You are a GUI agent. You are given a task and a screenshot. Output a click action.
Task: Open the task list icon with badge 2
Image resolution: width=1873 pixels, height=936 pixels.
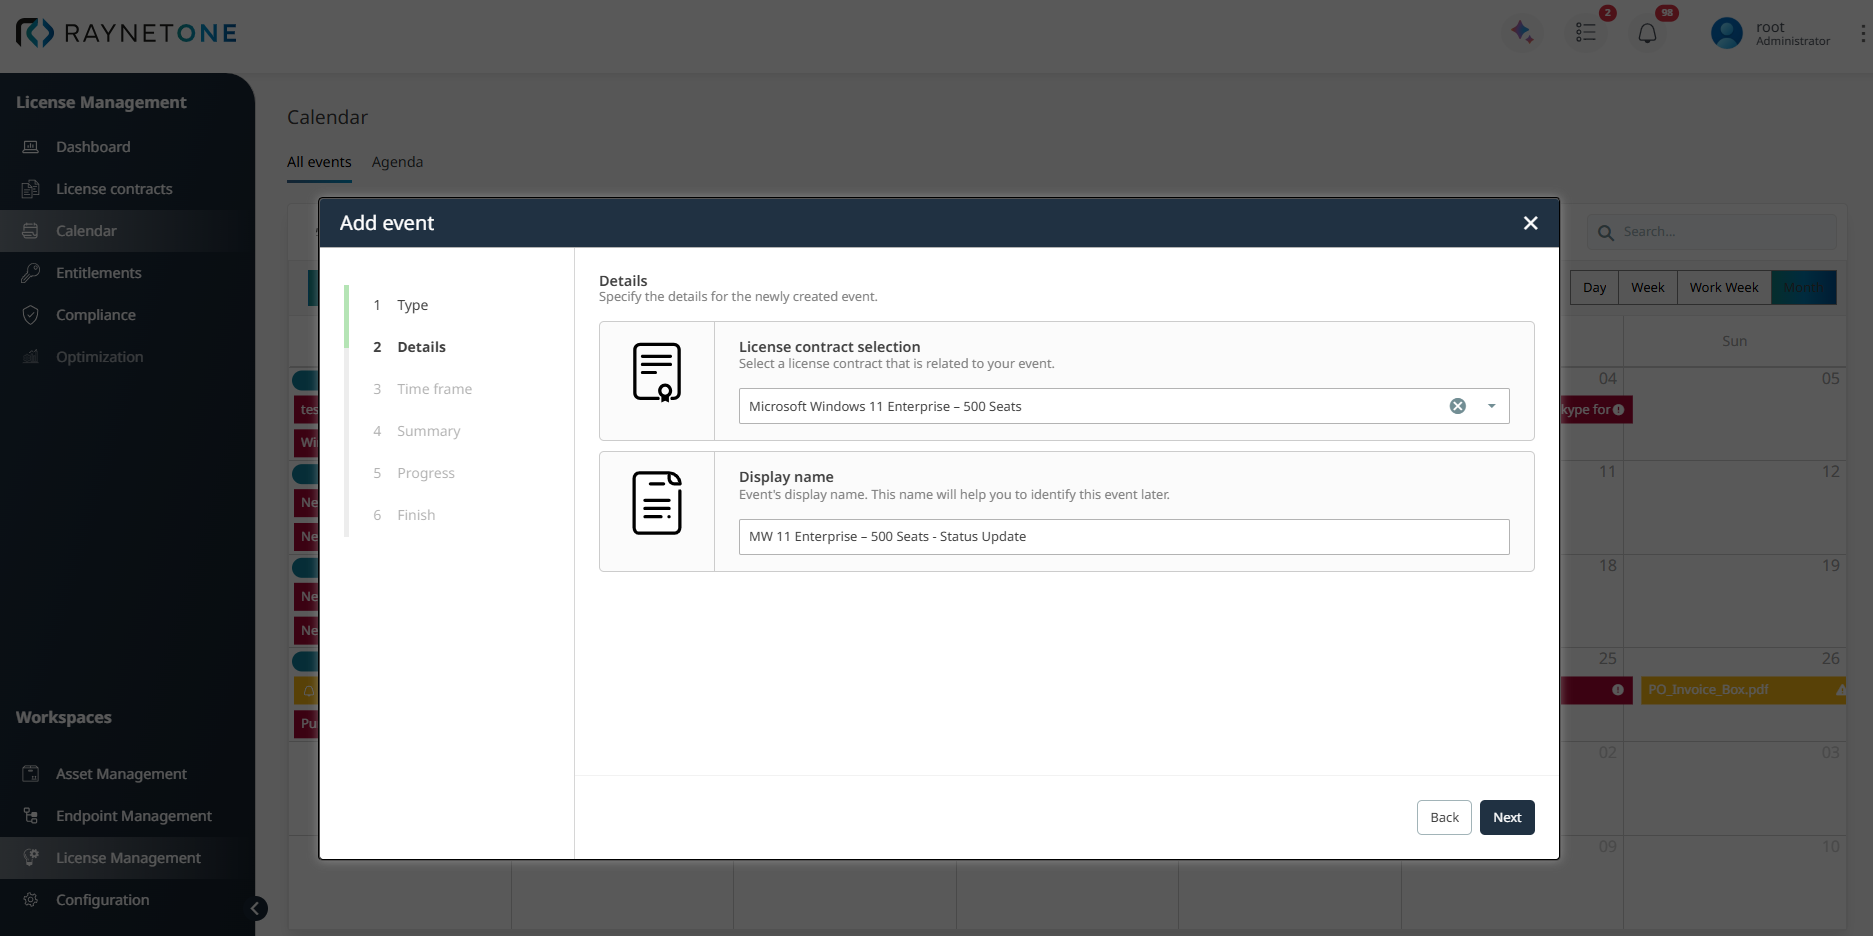point(1586,33)
